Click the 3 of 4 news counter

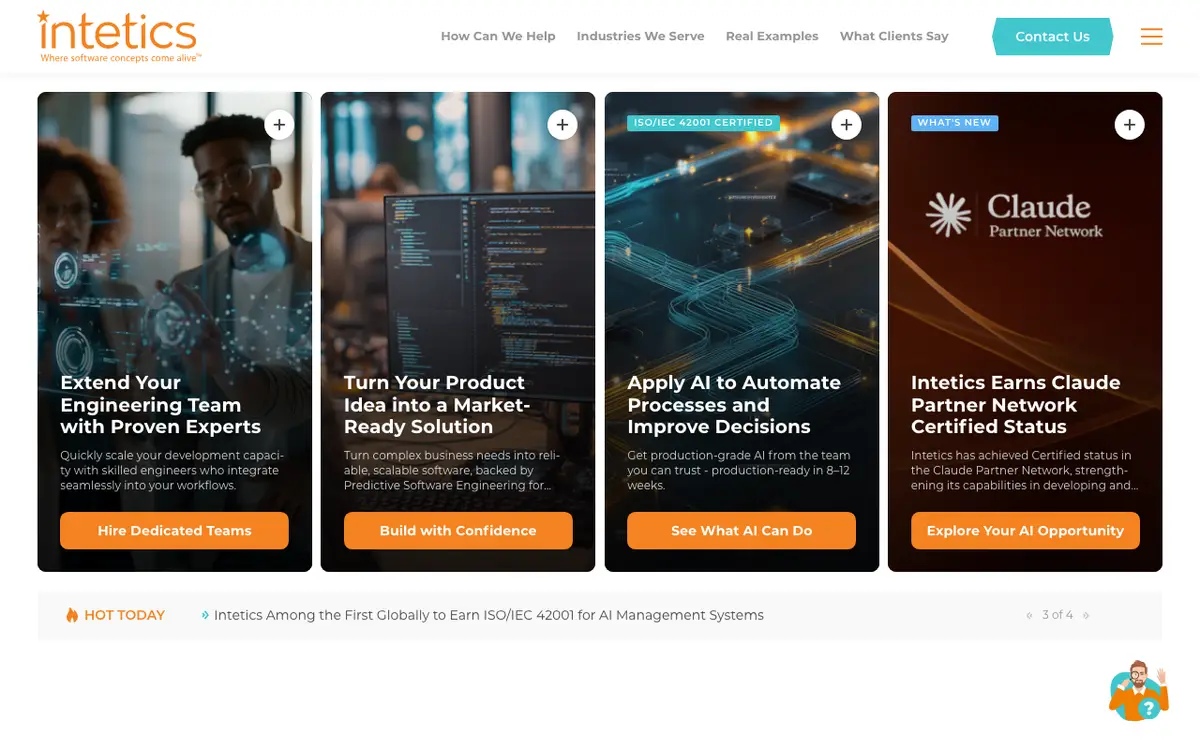tap(1057, 615)
